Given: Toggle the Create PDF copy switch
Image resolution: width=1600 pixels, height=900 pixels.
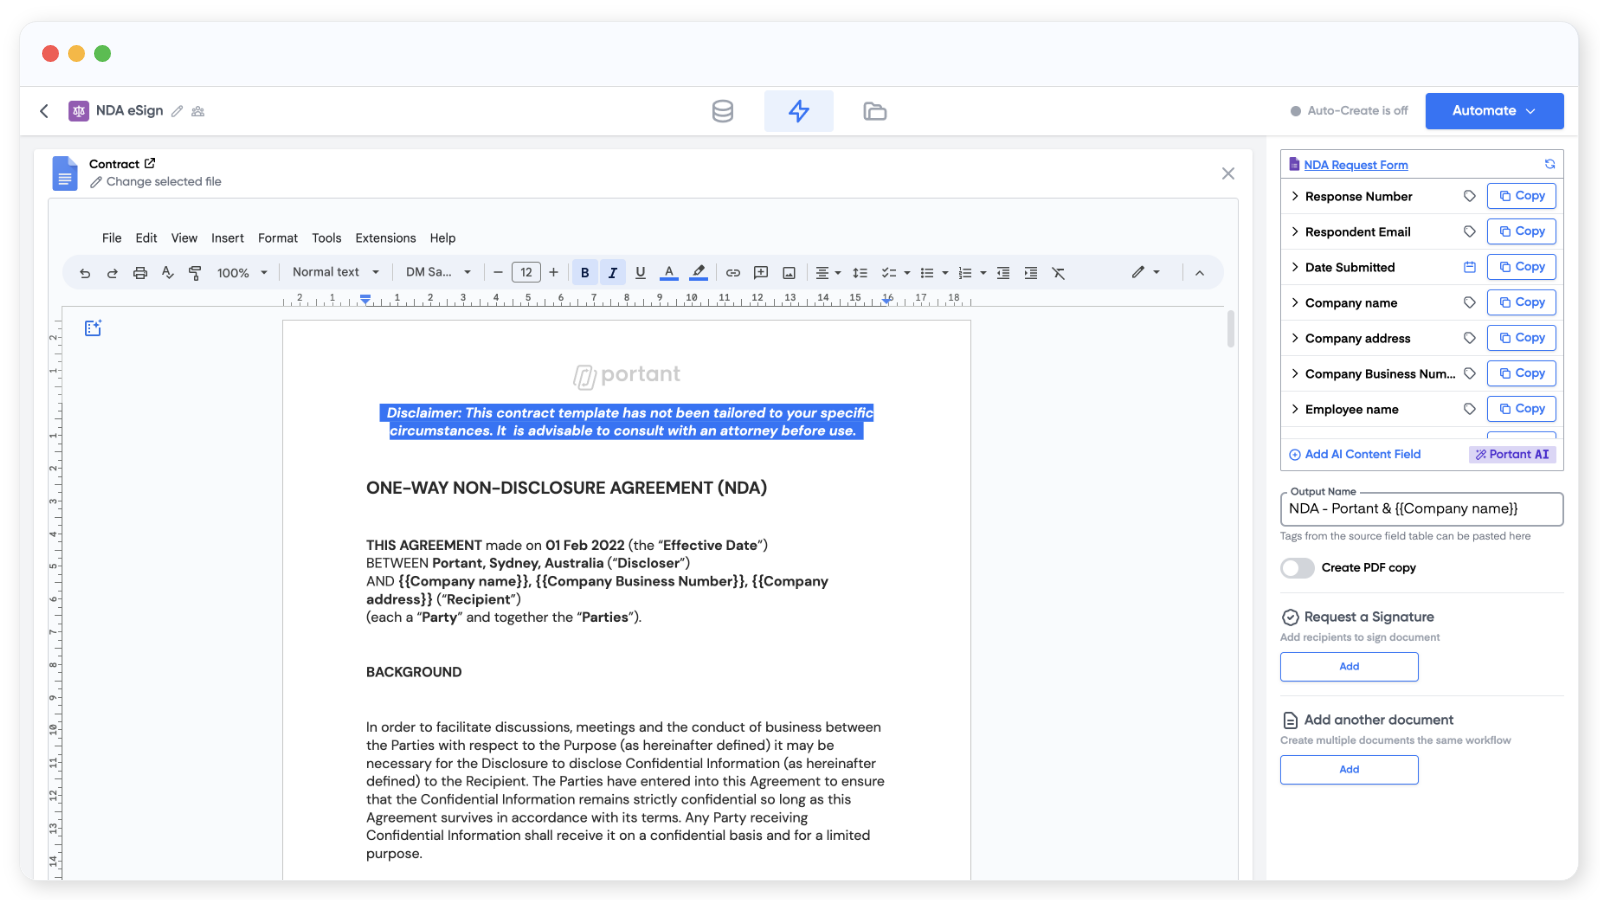Looking at the screenshot, I should click(1297, 568).
